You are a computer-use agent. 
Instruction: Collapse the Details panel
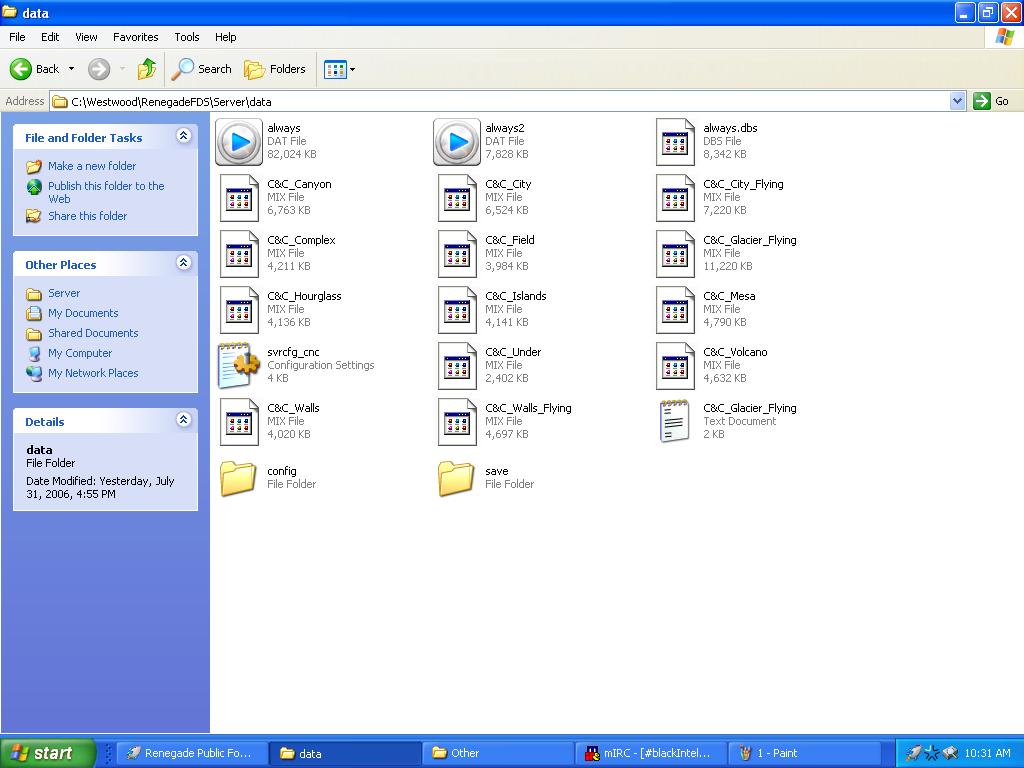pos(183,420)
